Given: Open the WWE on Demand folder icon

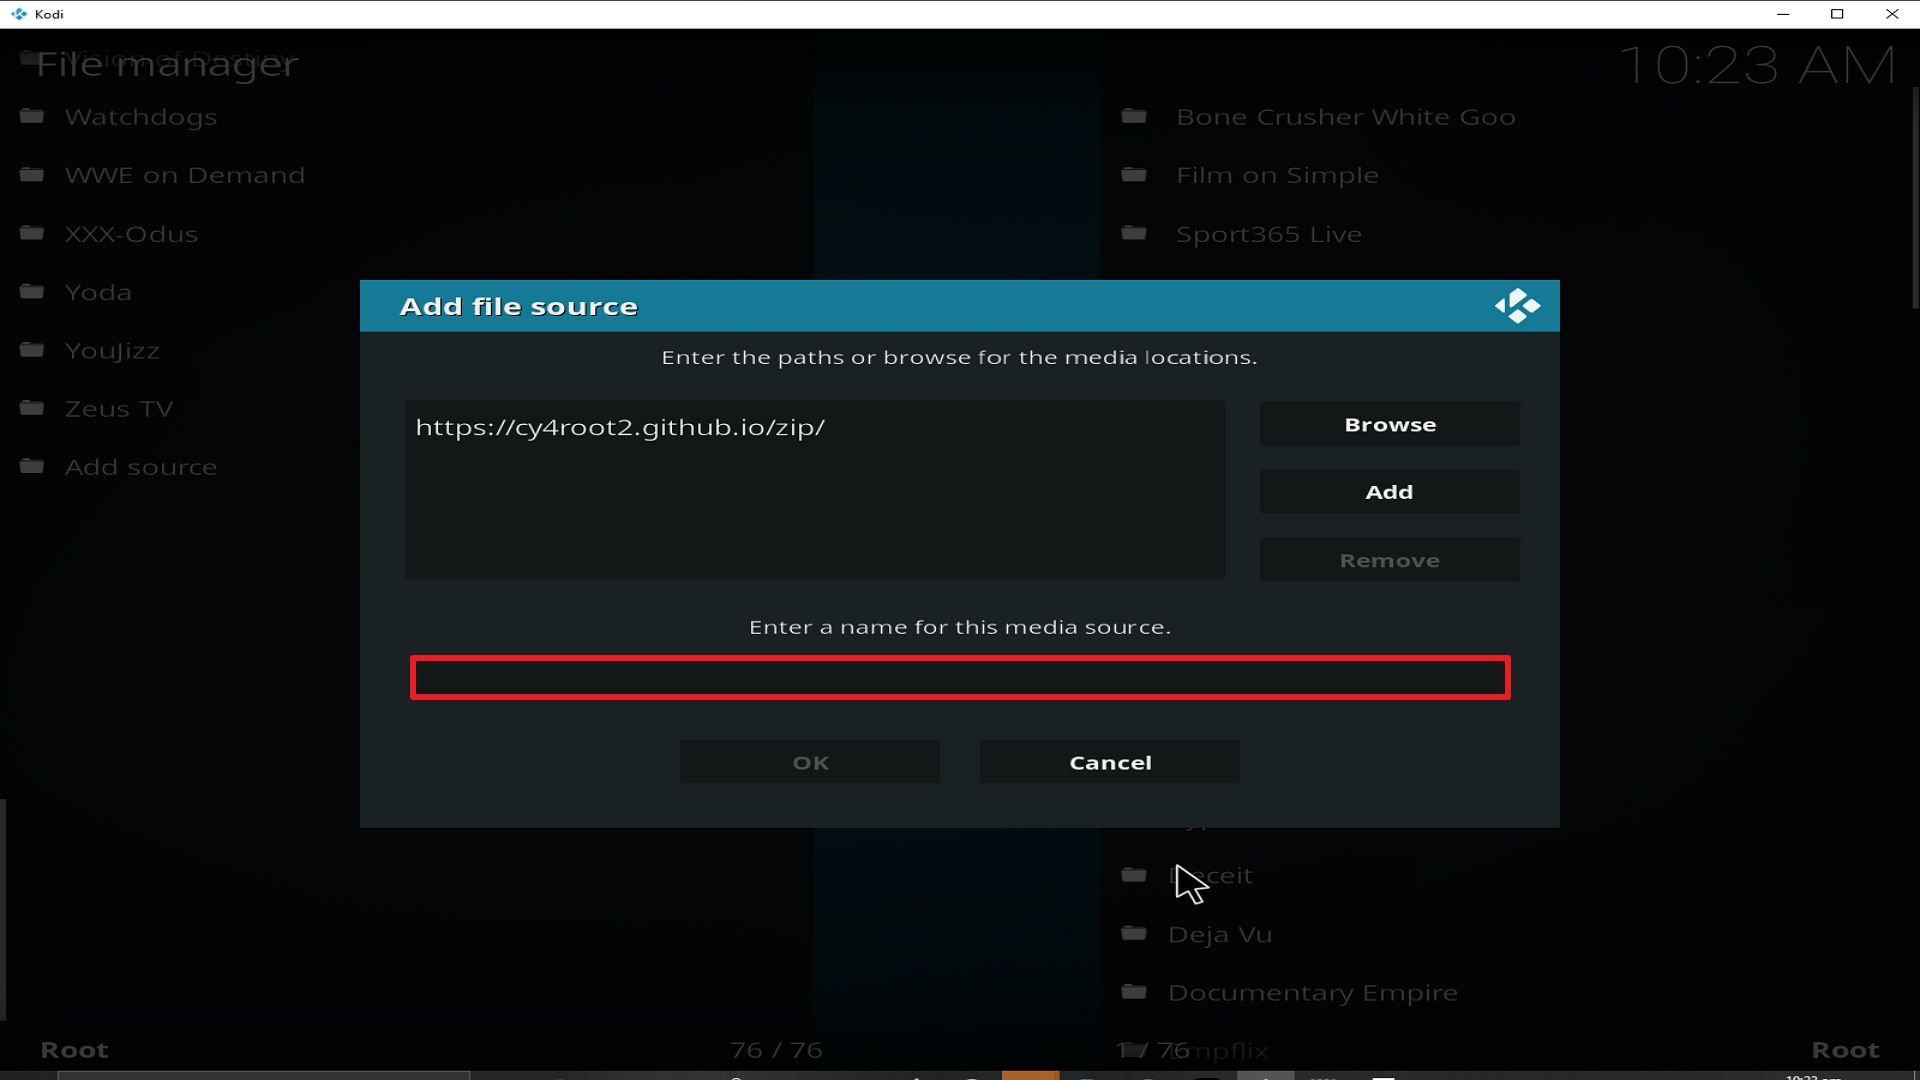Looking at the screenshot, I should tap(32, 174).
